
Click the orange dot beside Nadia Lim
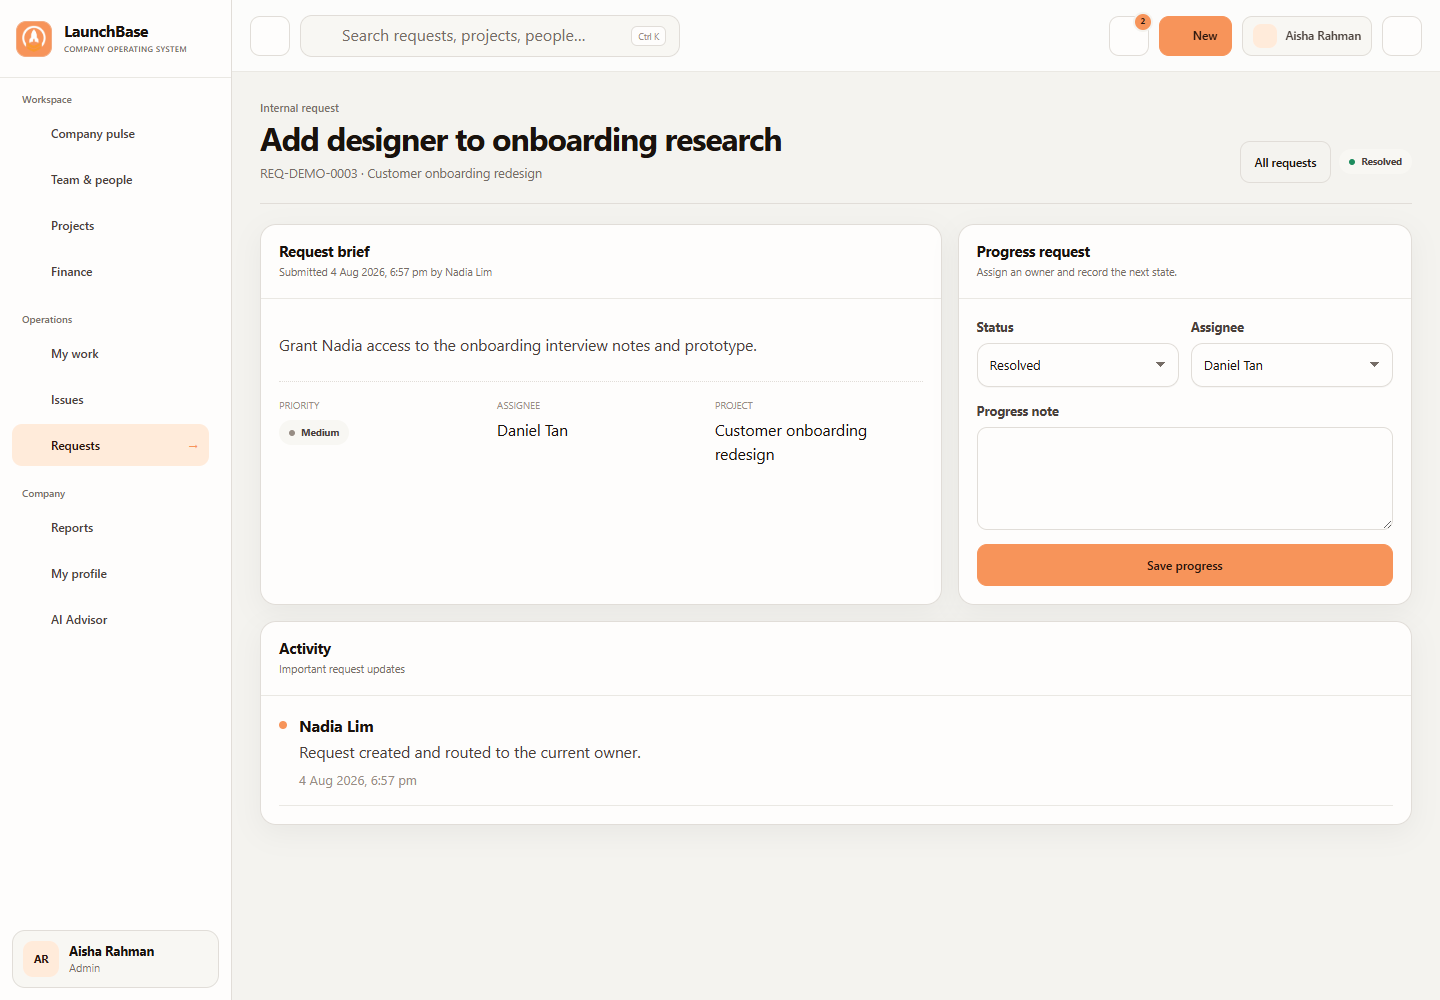coord(283,725)
